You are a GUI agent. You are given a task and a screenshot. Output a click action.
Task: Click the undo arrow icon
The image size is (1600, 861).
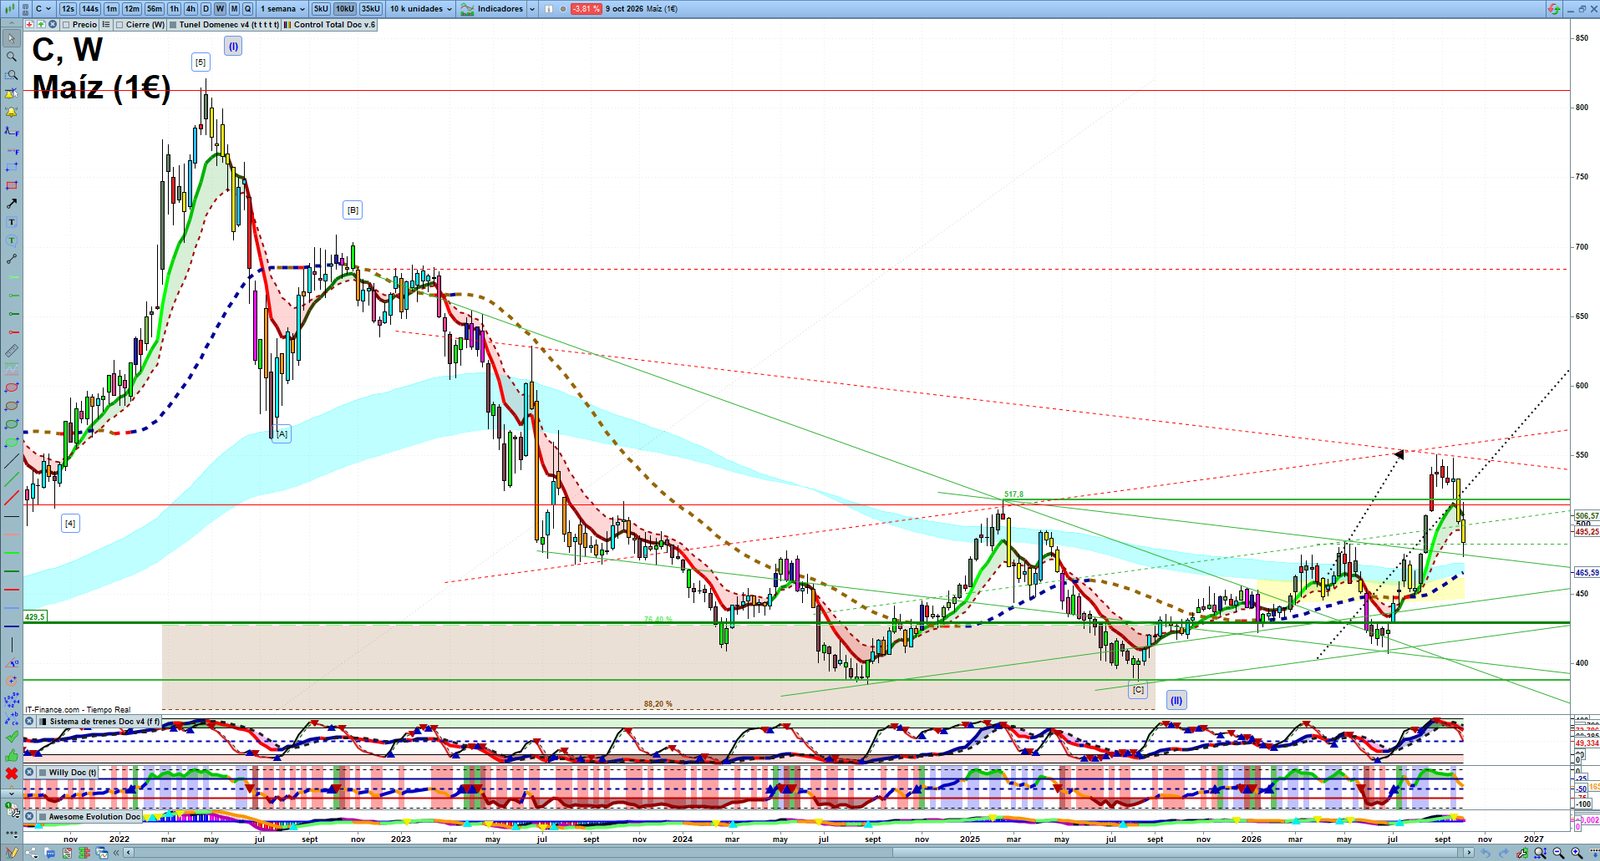pos(1486,853)
